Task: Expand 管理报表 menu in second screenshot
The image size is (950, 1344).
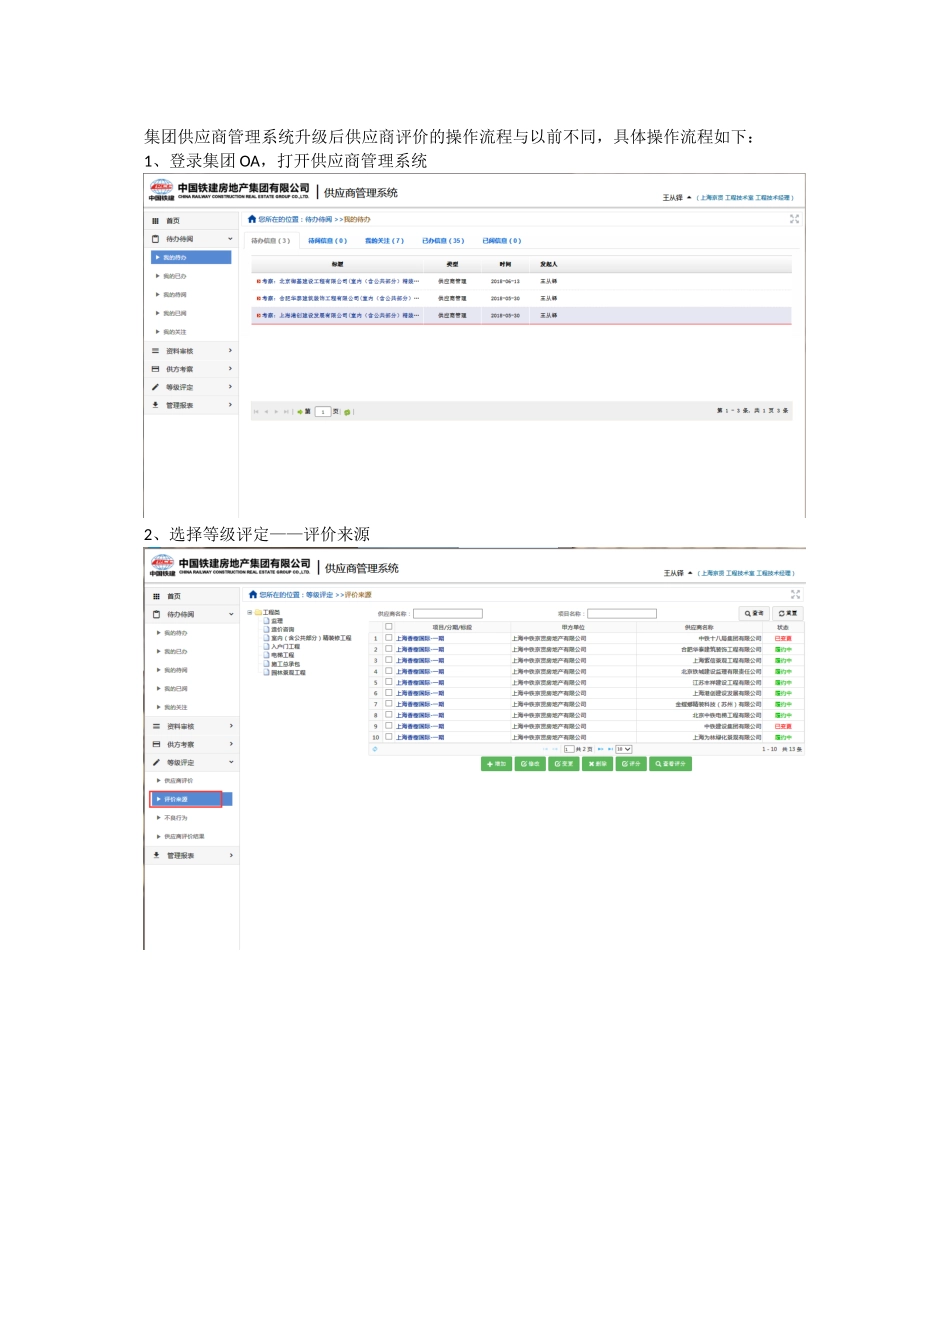Action: coord(231,855)
